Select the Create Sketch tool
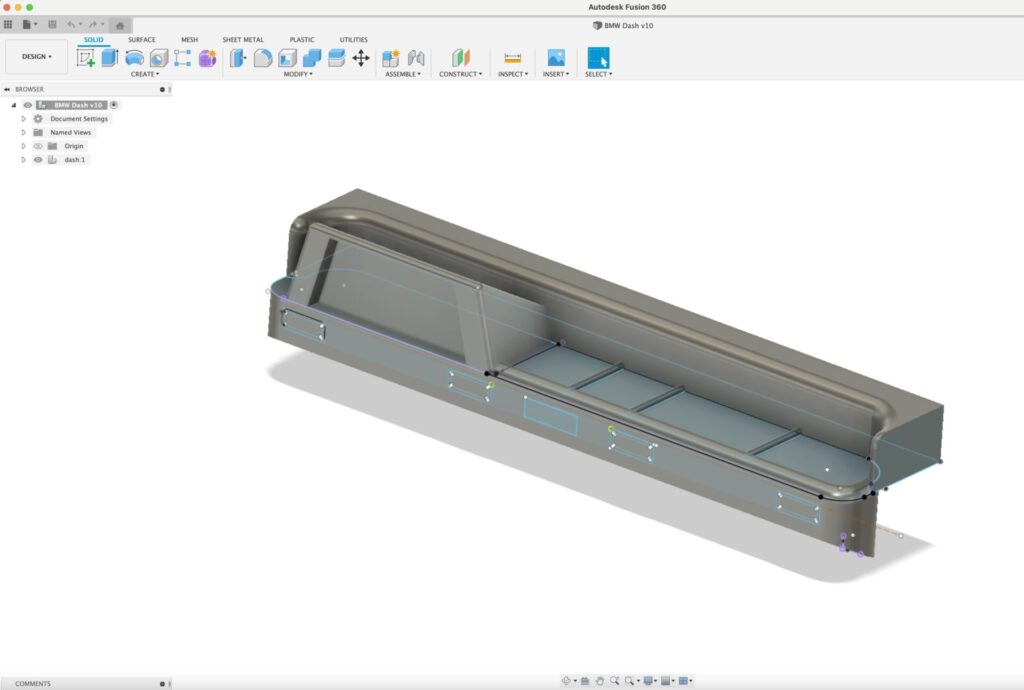This screenshot has height=690, width=1024. [85, 57]
